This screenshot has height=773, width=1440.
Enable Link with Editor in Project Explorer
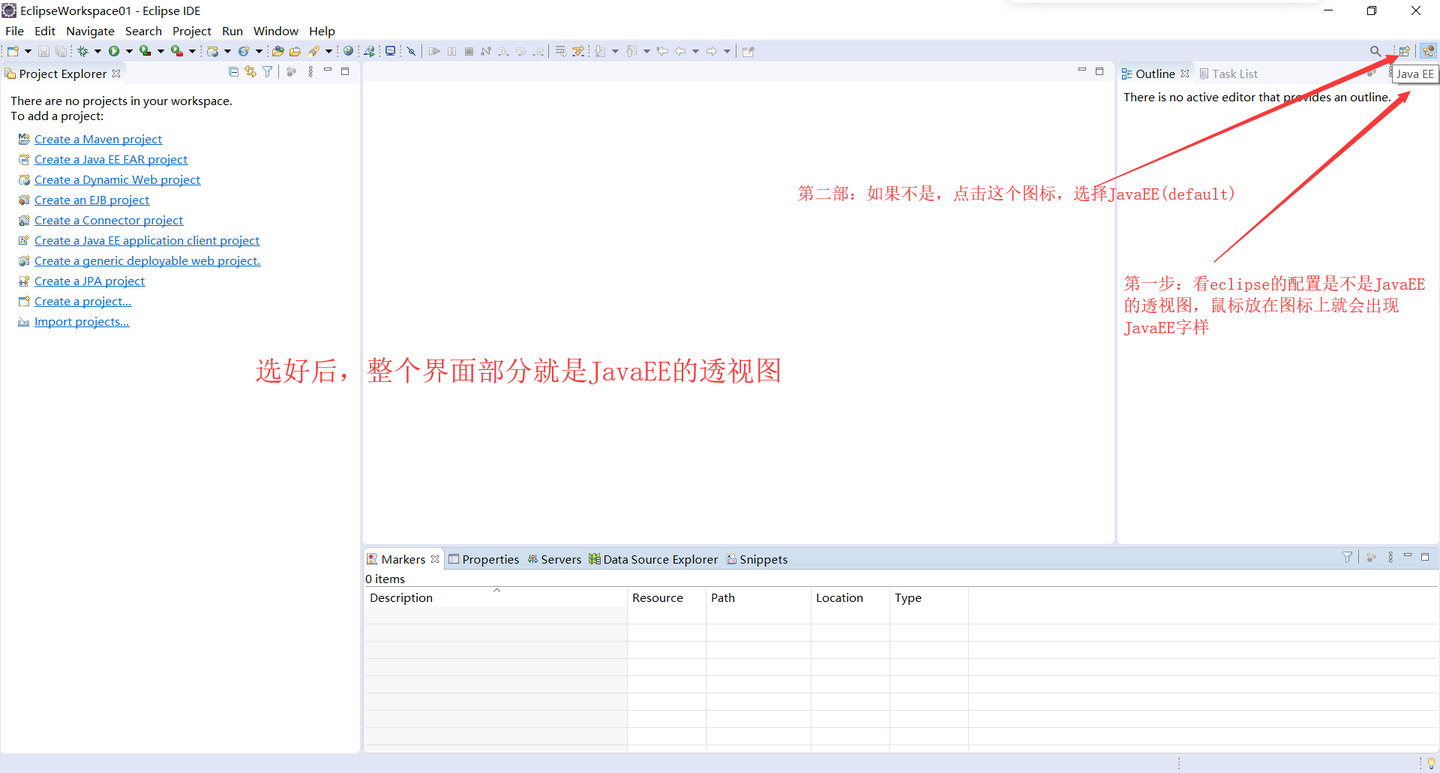[250, 71]
